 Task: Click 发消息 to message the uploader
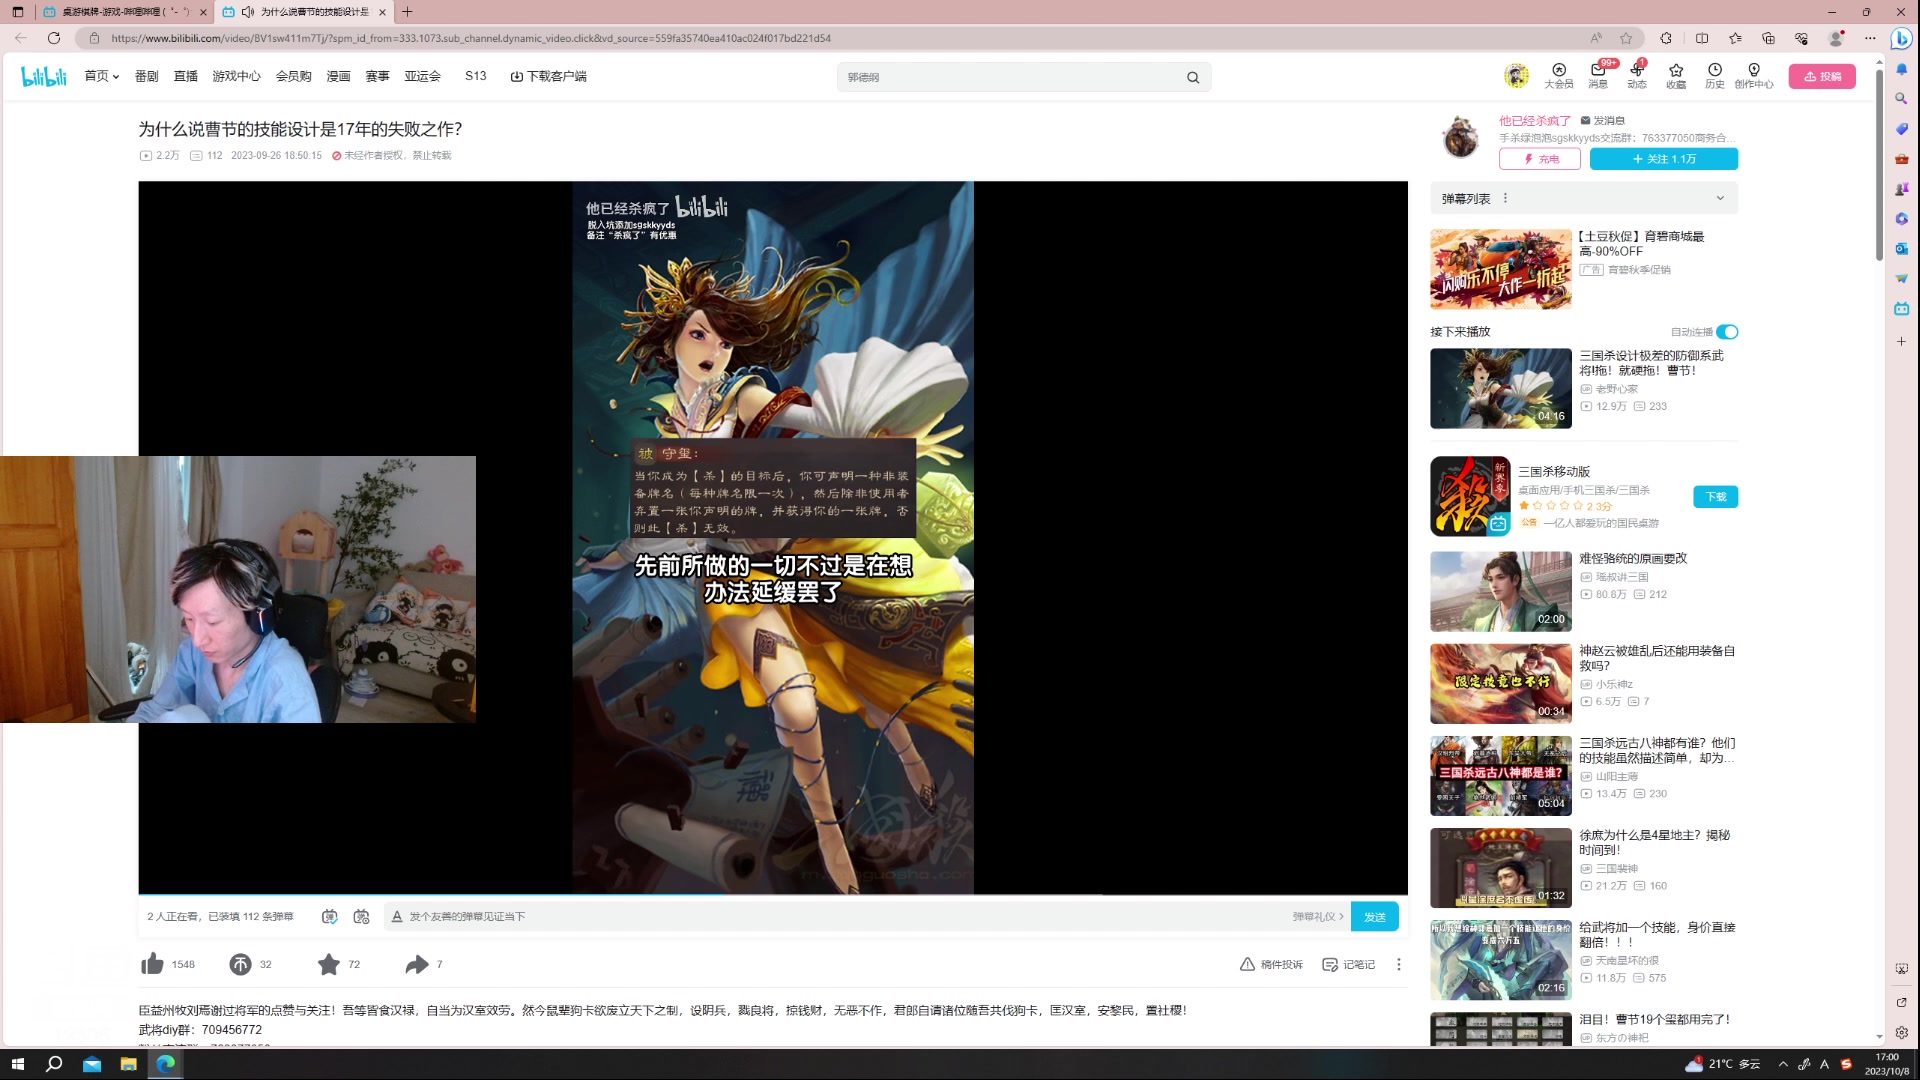point(1602,121)
